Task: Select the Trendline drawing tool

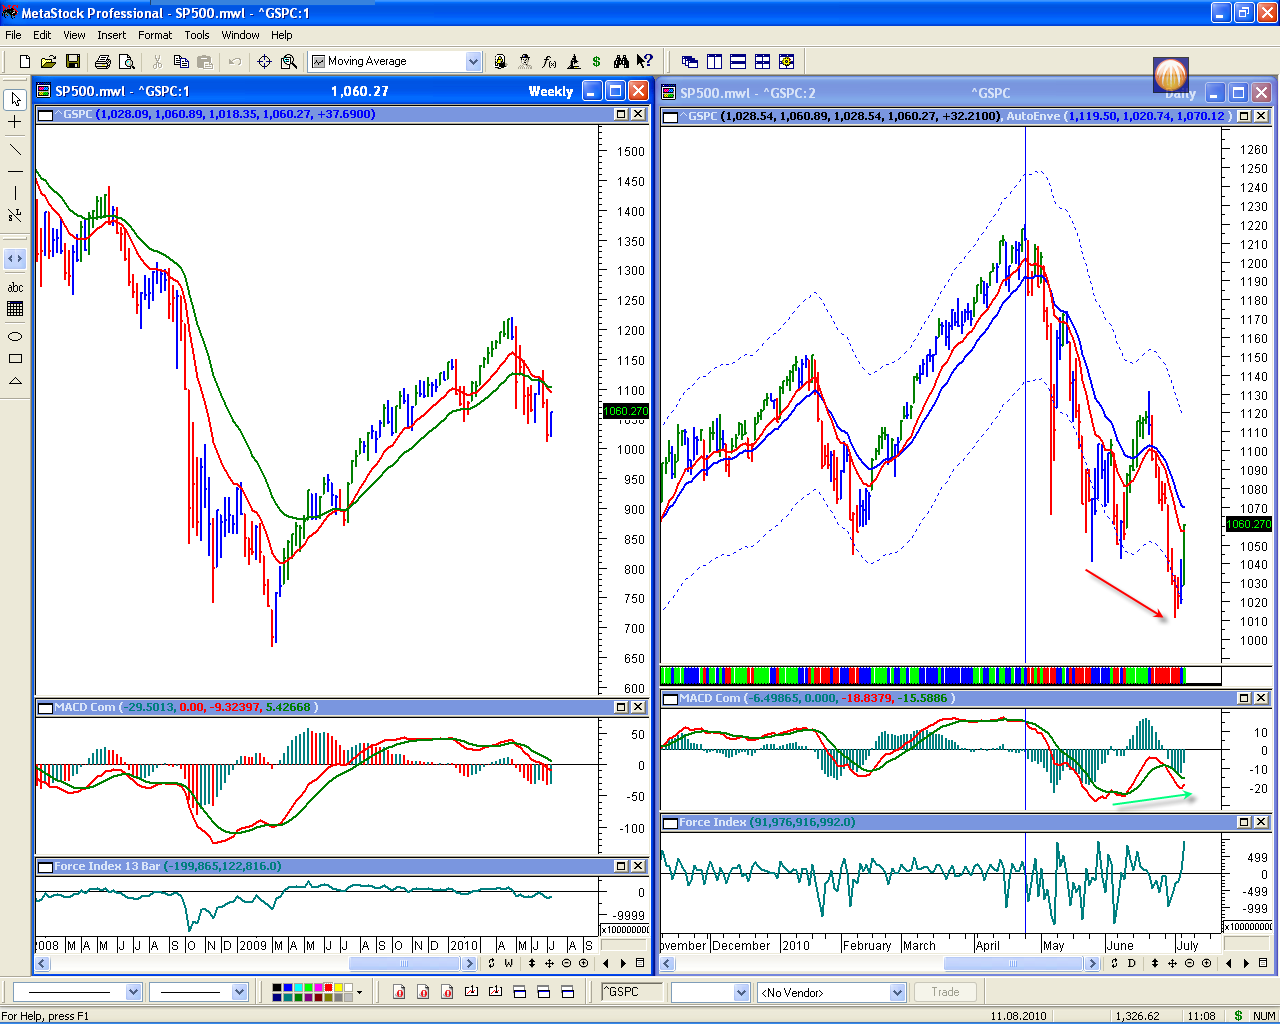Action: point(15,150)
